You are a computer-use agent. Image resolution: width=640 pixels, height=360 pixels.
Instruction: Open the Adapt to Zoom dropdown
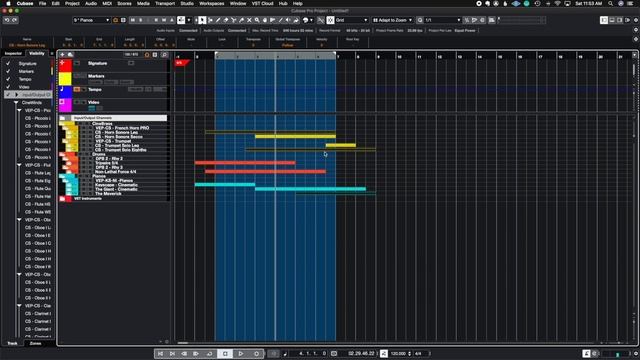392,20
